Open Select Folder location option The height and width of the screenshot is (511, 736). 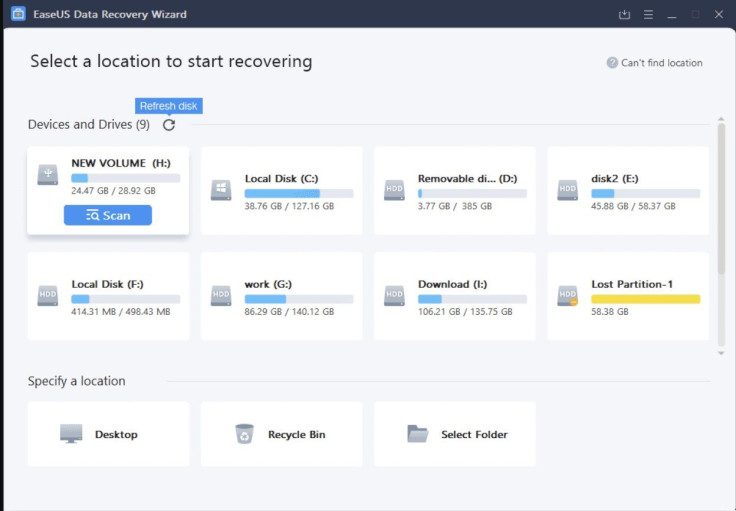(x=455, y=434)
